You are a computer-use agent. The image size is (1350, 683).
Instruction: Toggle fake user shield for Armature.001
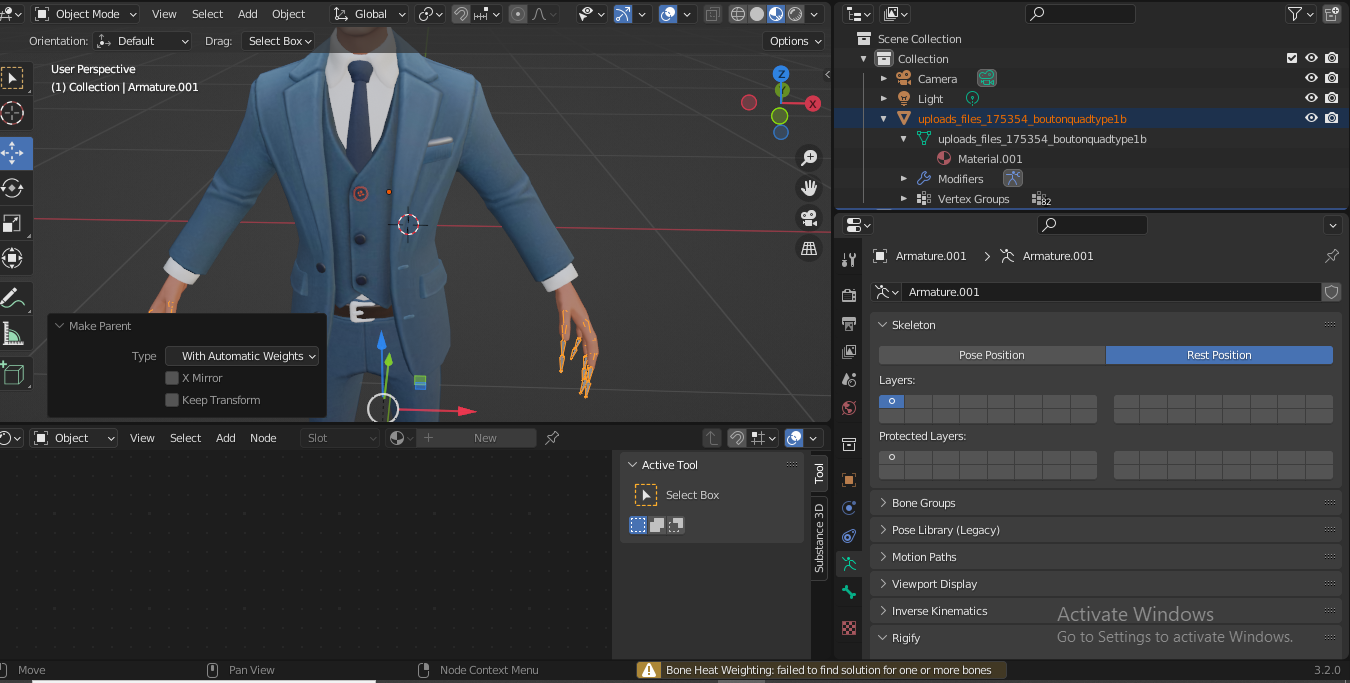1331,292
